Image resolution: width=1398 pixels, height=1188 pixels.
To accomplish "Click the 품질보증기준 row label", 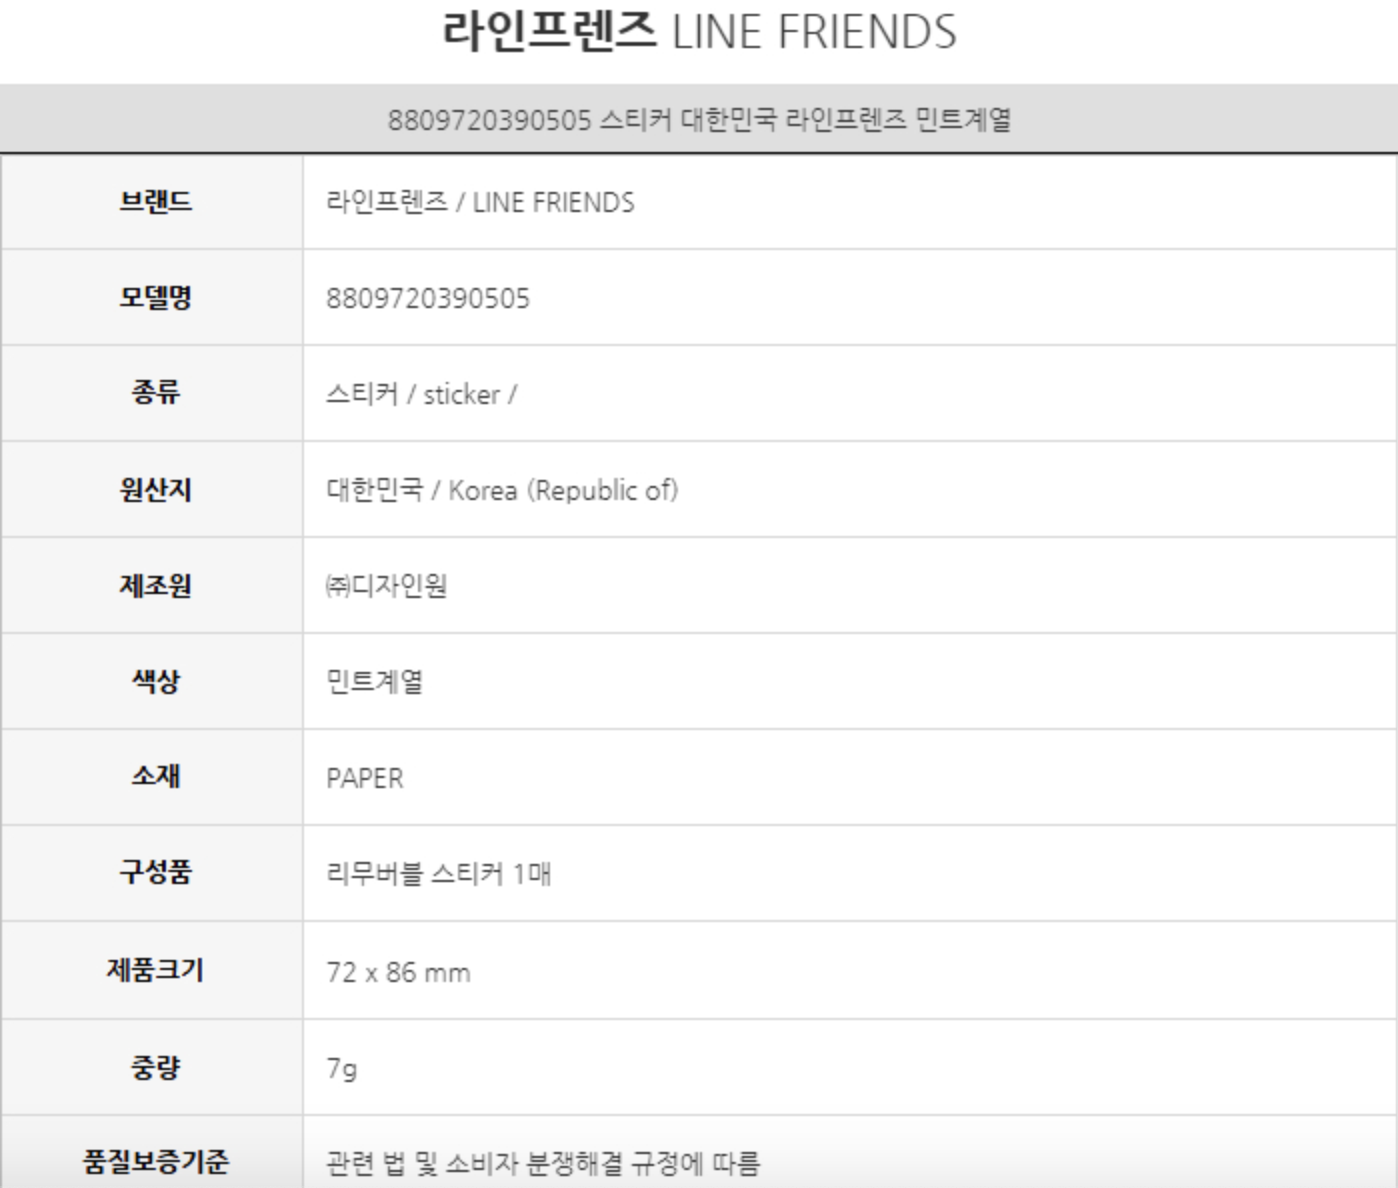I will pyautogui.click(x=155, y=1162).
